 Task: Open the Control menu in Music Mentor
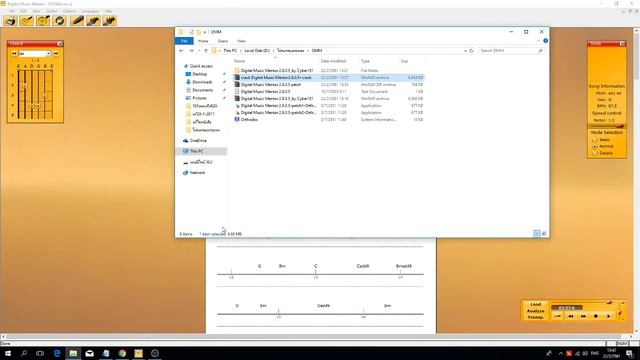click(51, 11)
